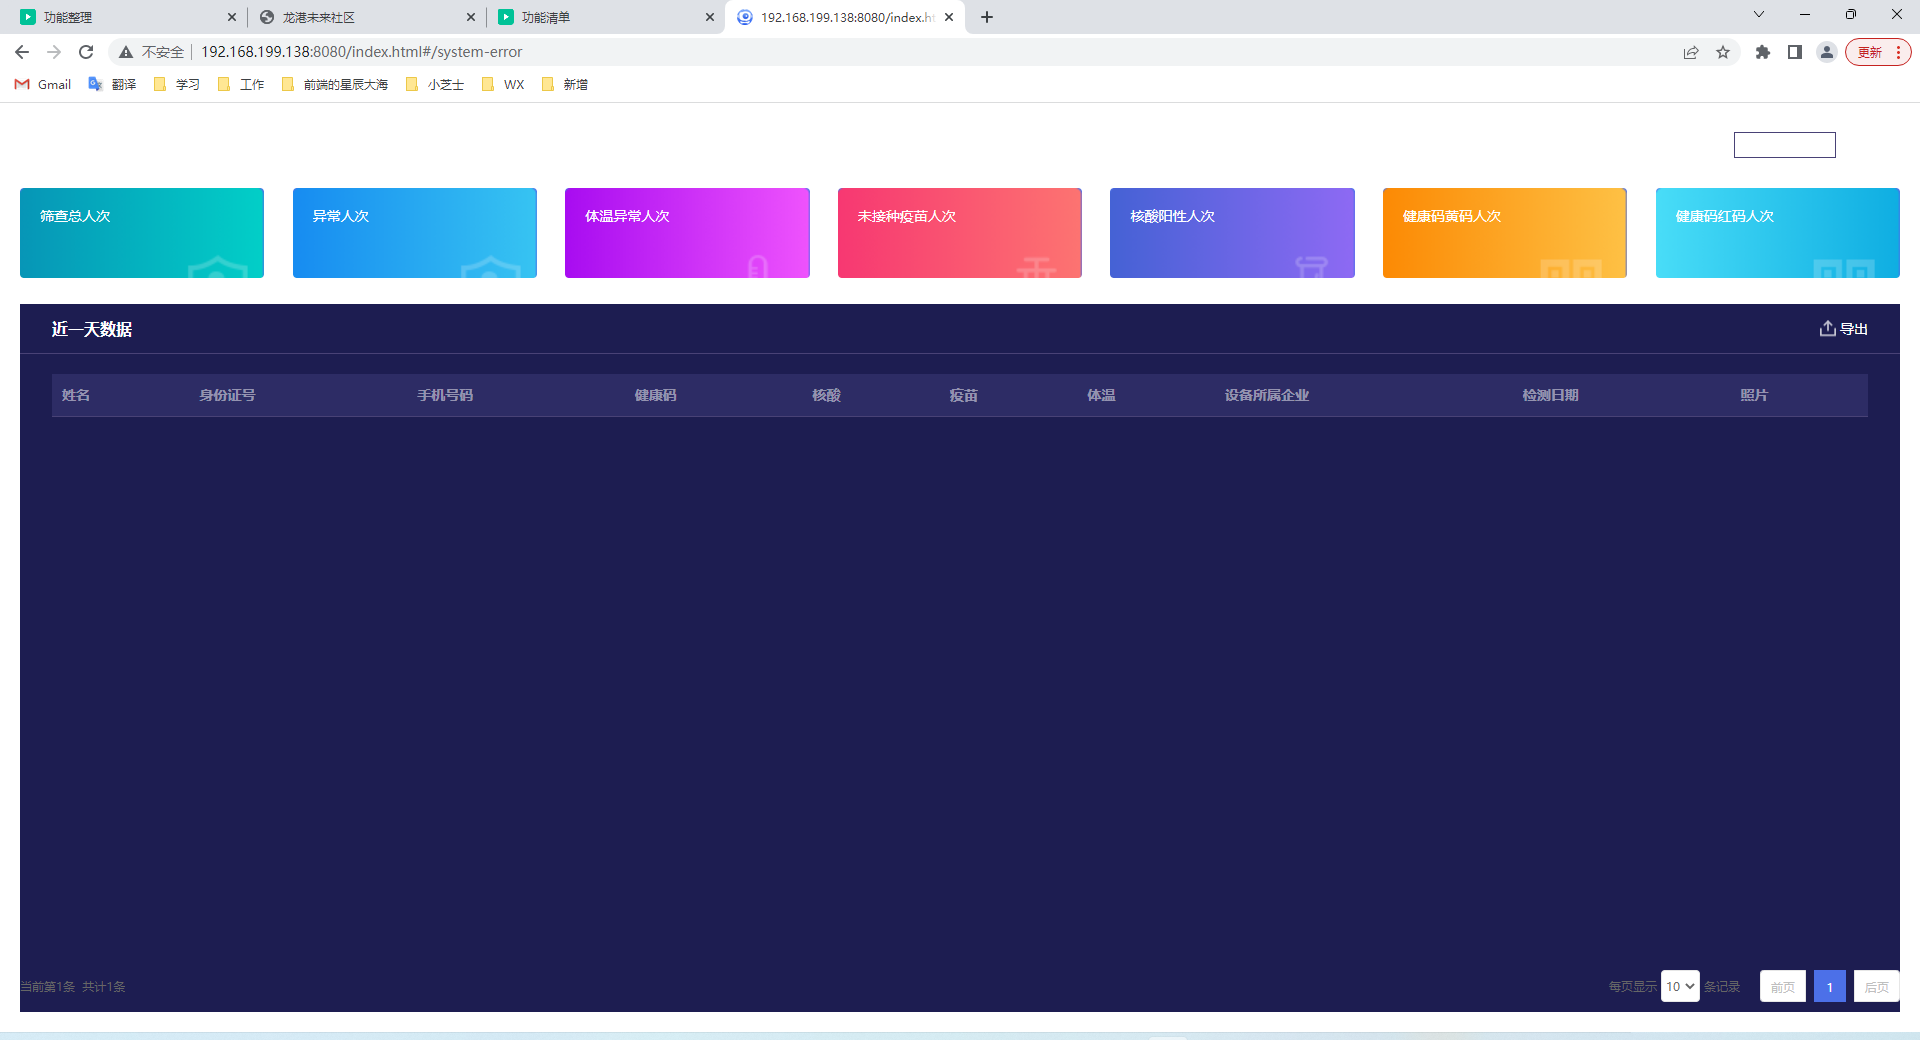Click the 健康码 column header

tap(655, 395)
